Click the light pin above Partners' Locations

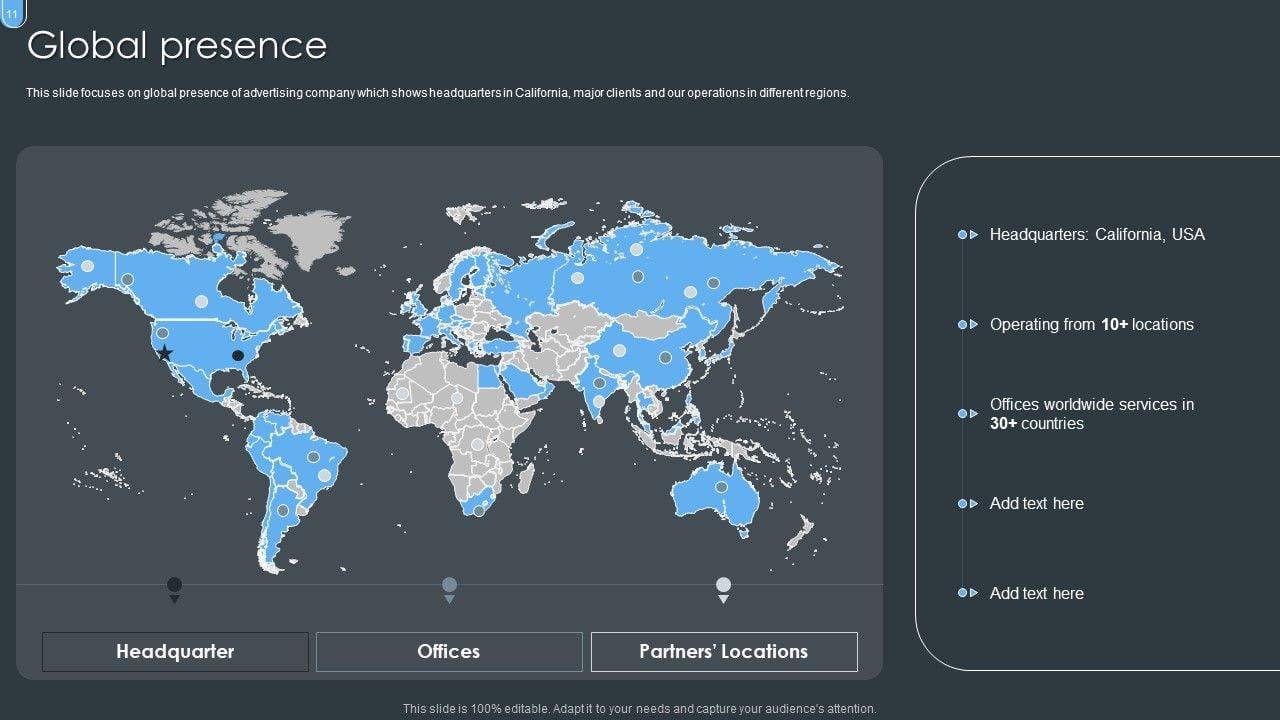(723, 586)
